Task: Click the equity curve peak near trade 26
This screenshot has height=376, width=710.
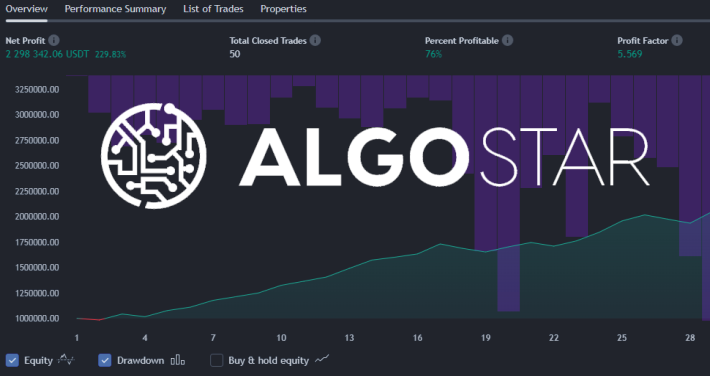Action: (x=645, y=215)
